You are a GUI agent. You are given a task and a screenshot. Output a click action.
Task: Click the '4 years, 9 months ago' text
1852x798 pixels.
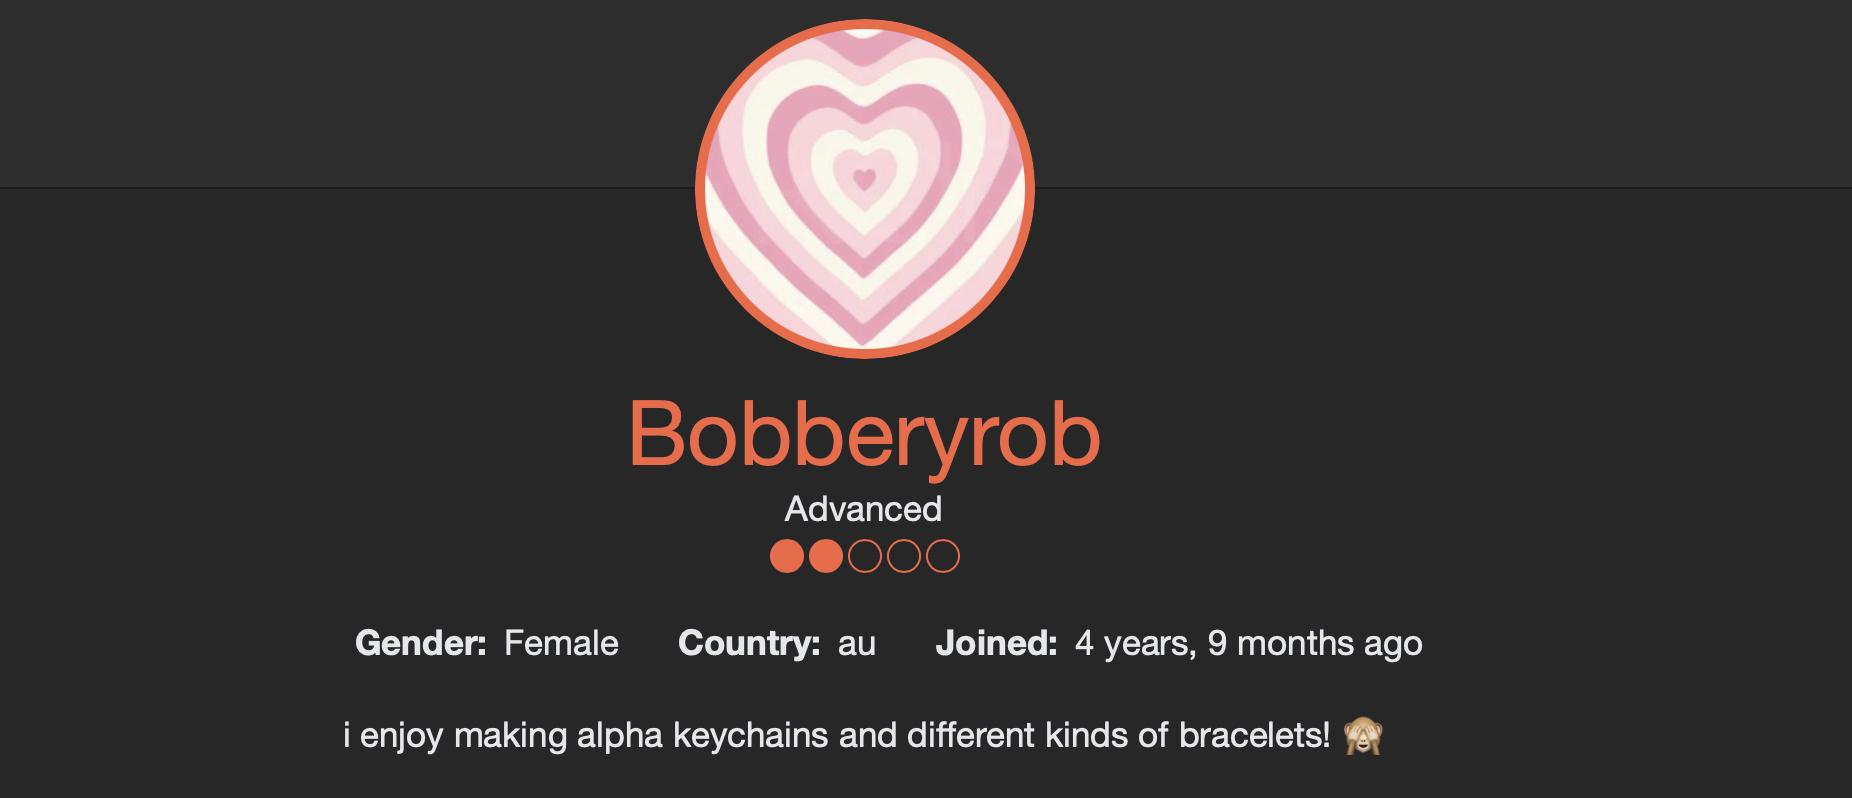point(1248,643)
